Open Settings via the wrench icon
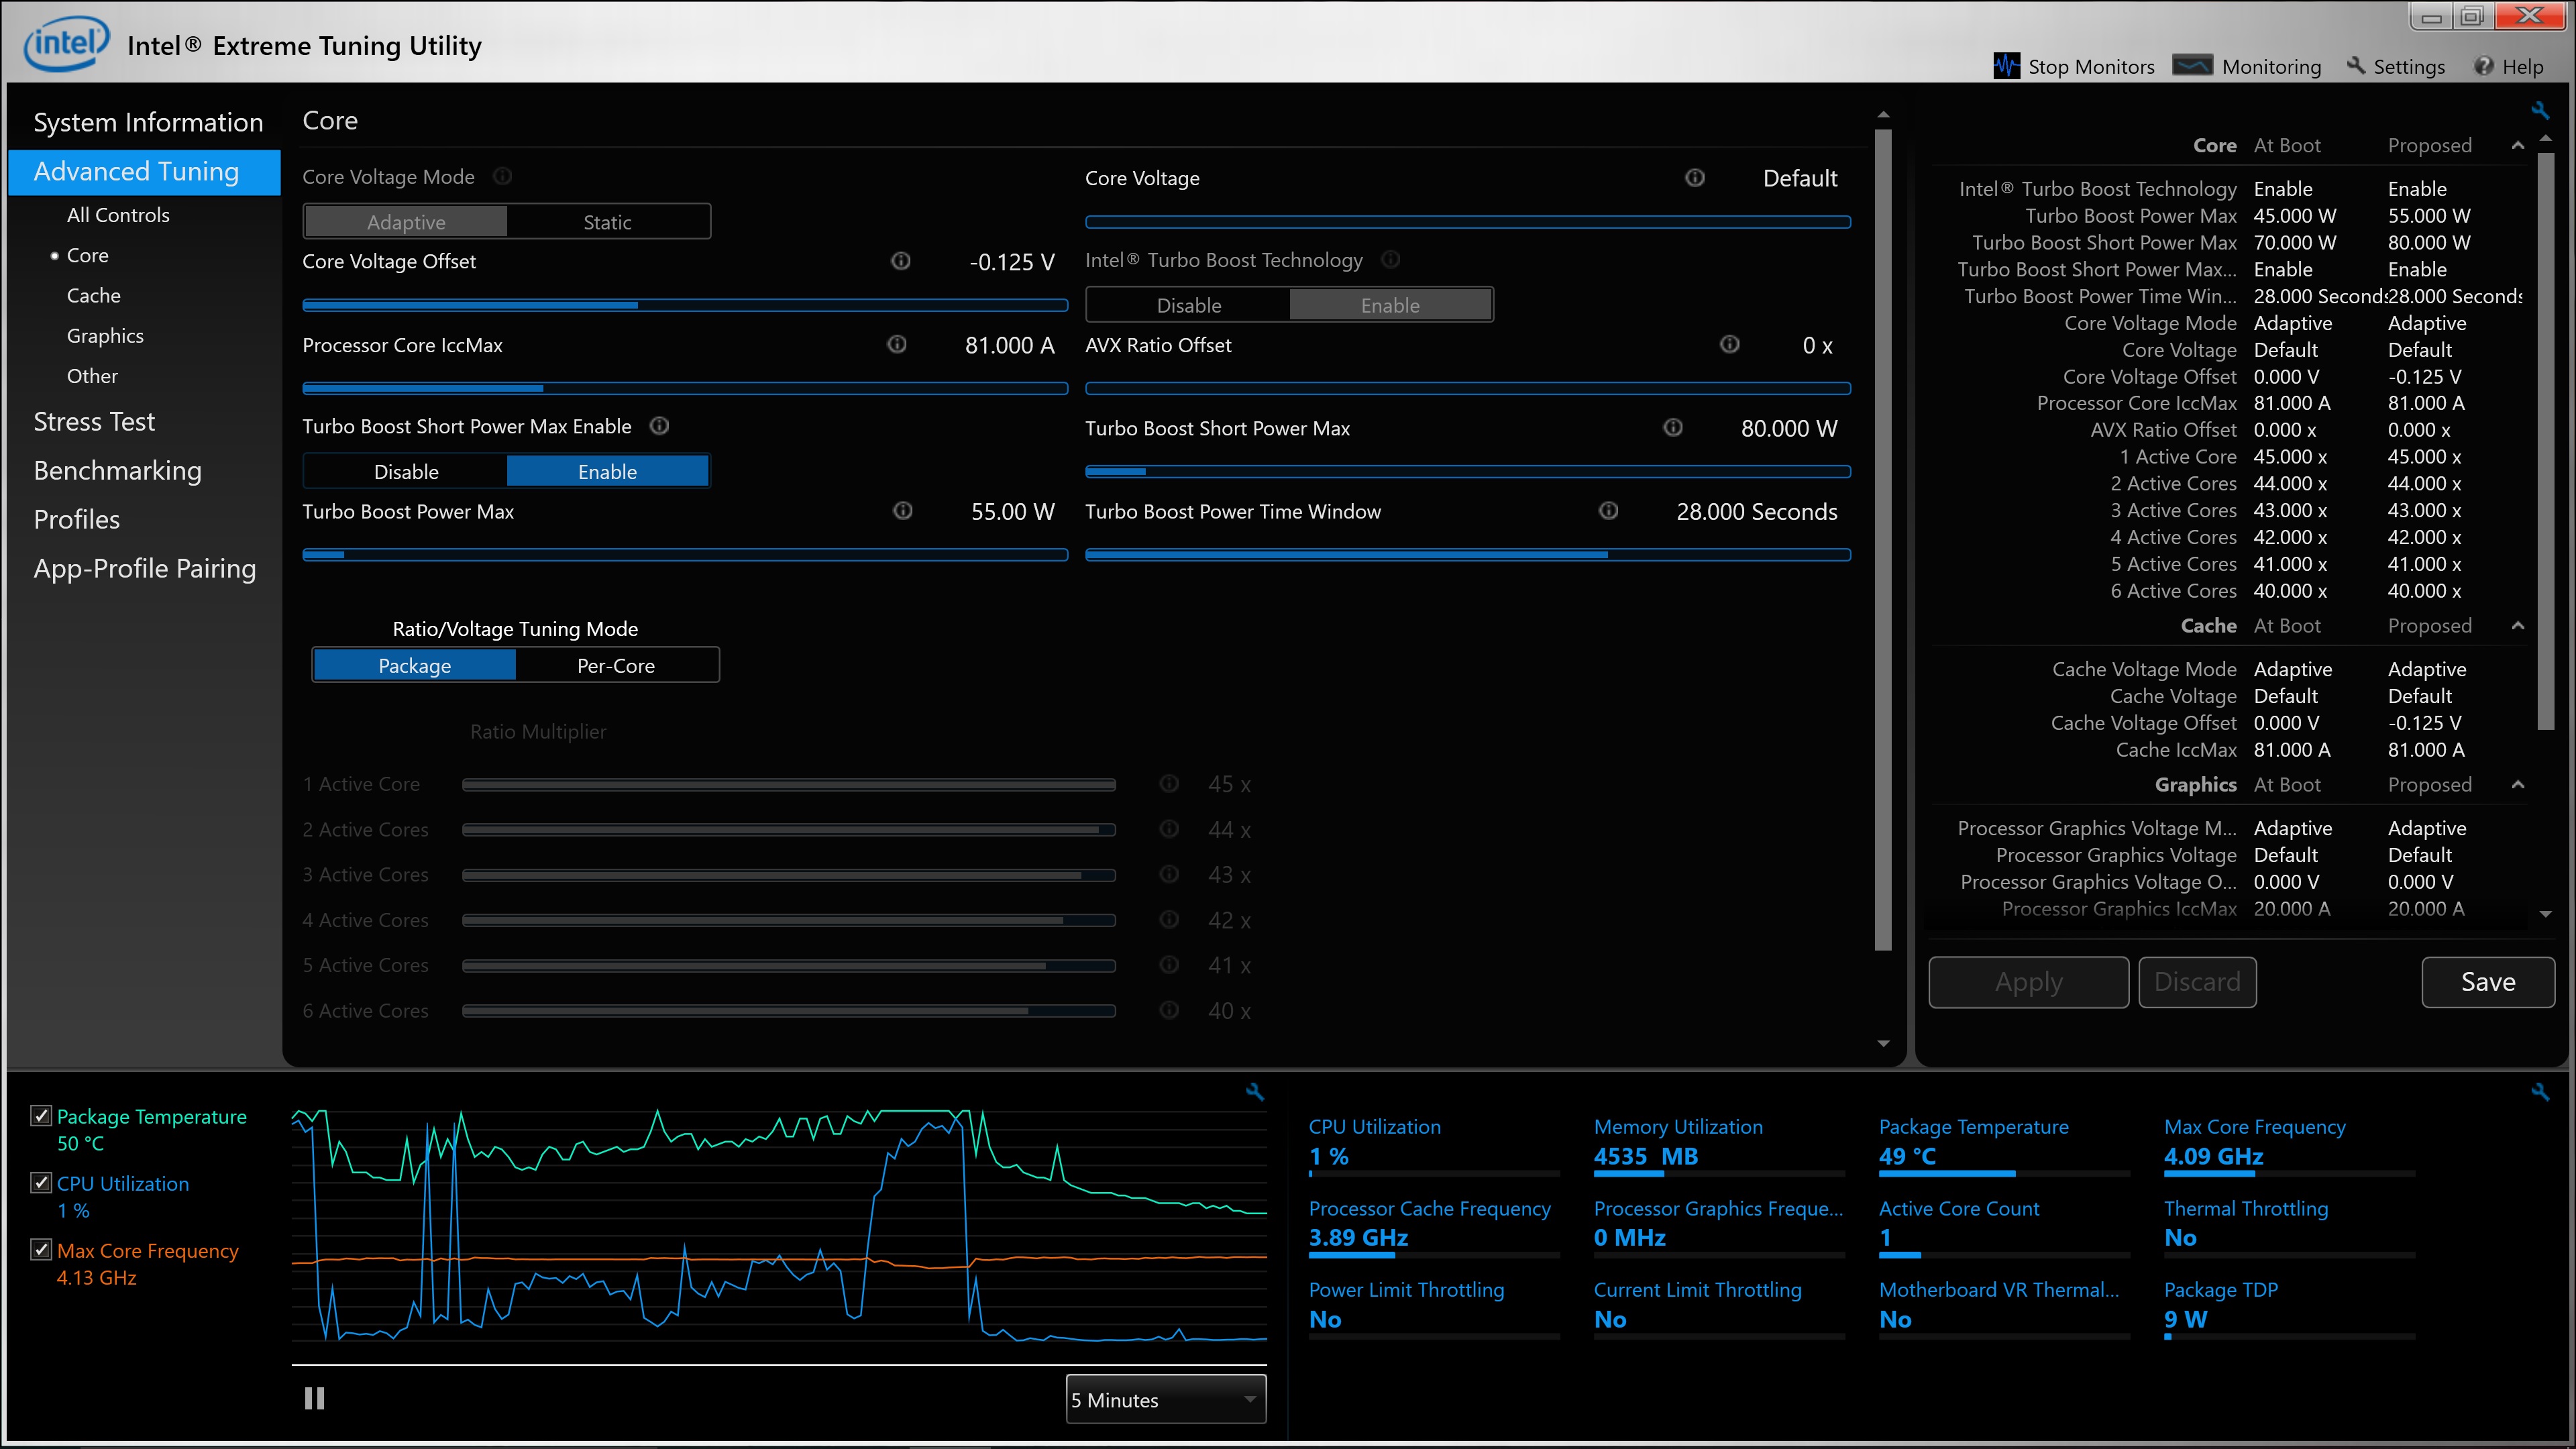The width and height of the screenshot is (2576, 1449). click(x=2356, y=66)
